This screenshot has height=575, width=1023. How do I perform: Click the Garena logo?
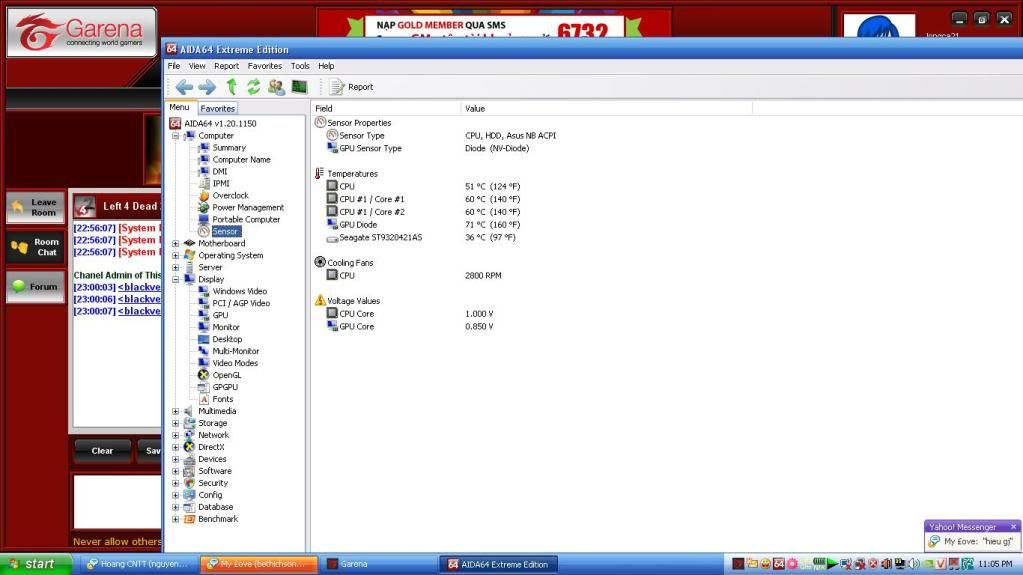pos(82,32)
